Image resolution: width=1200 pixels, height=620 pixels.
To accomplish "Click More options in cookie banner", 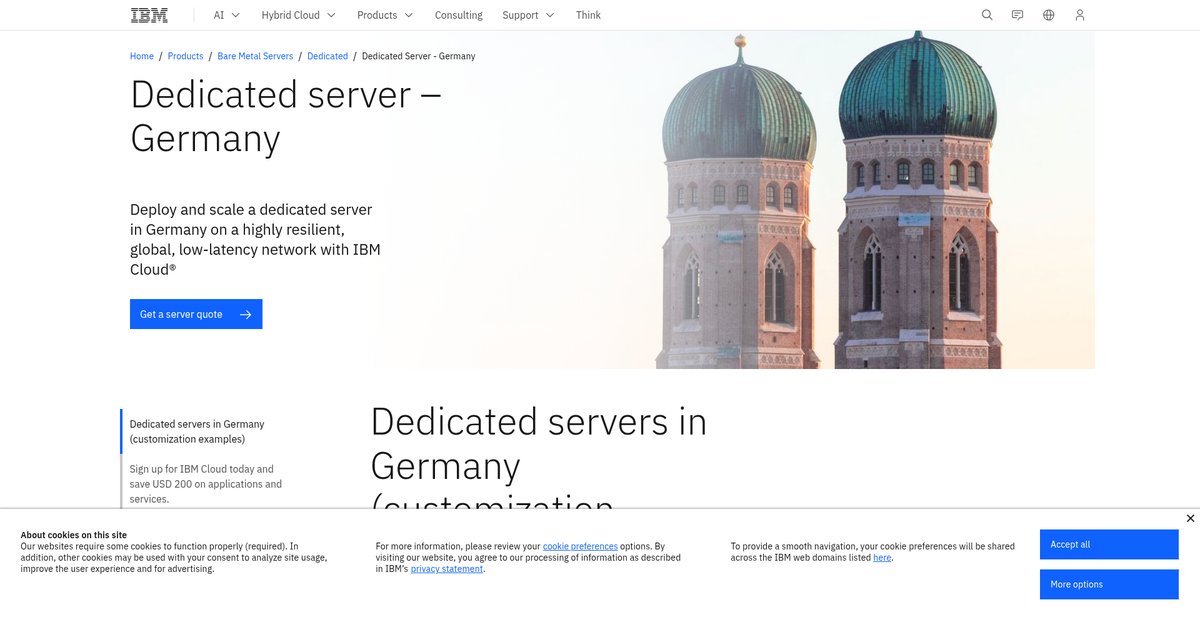I will pos(1109,584).
